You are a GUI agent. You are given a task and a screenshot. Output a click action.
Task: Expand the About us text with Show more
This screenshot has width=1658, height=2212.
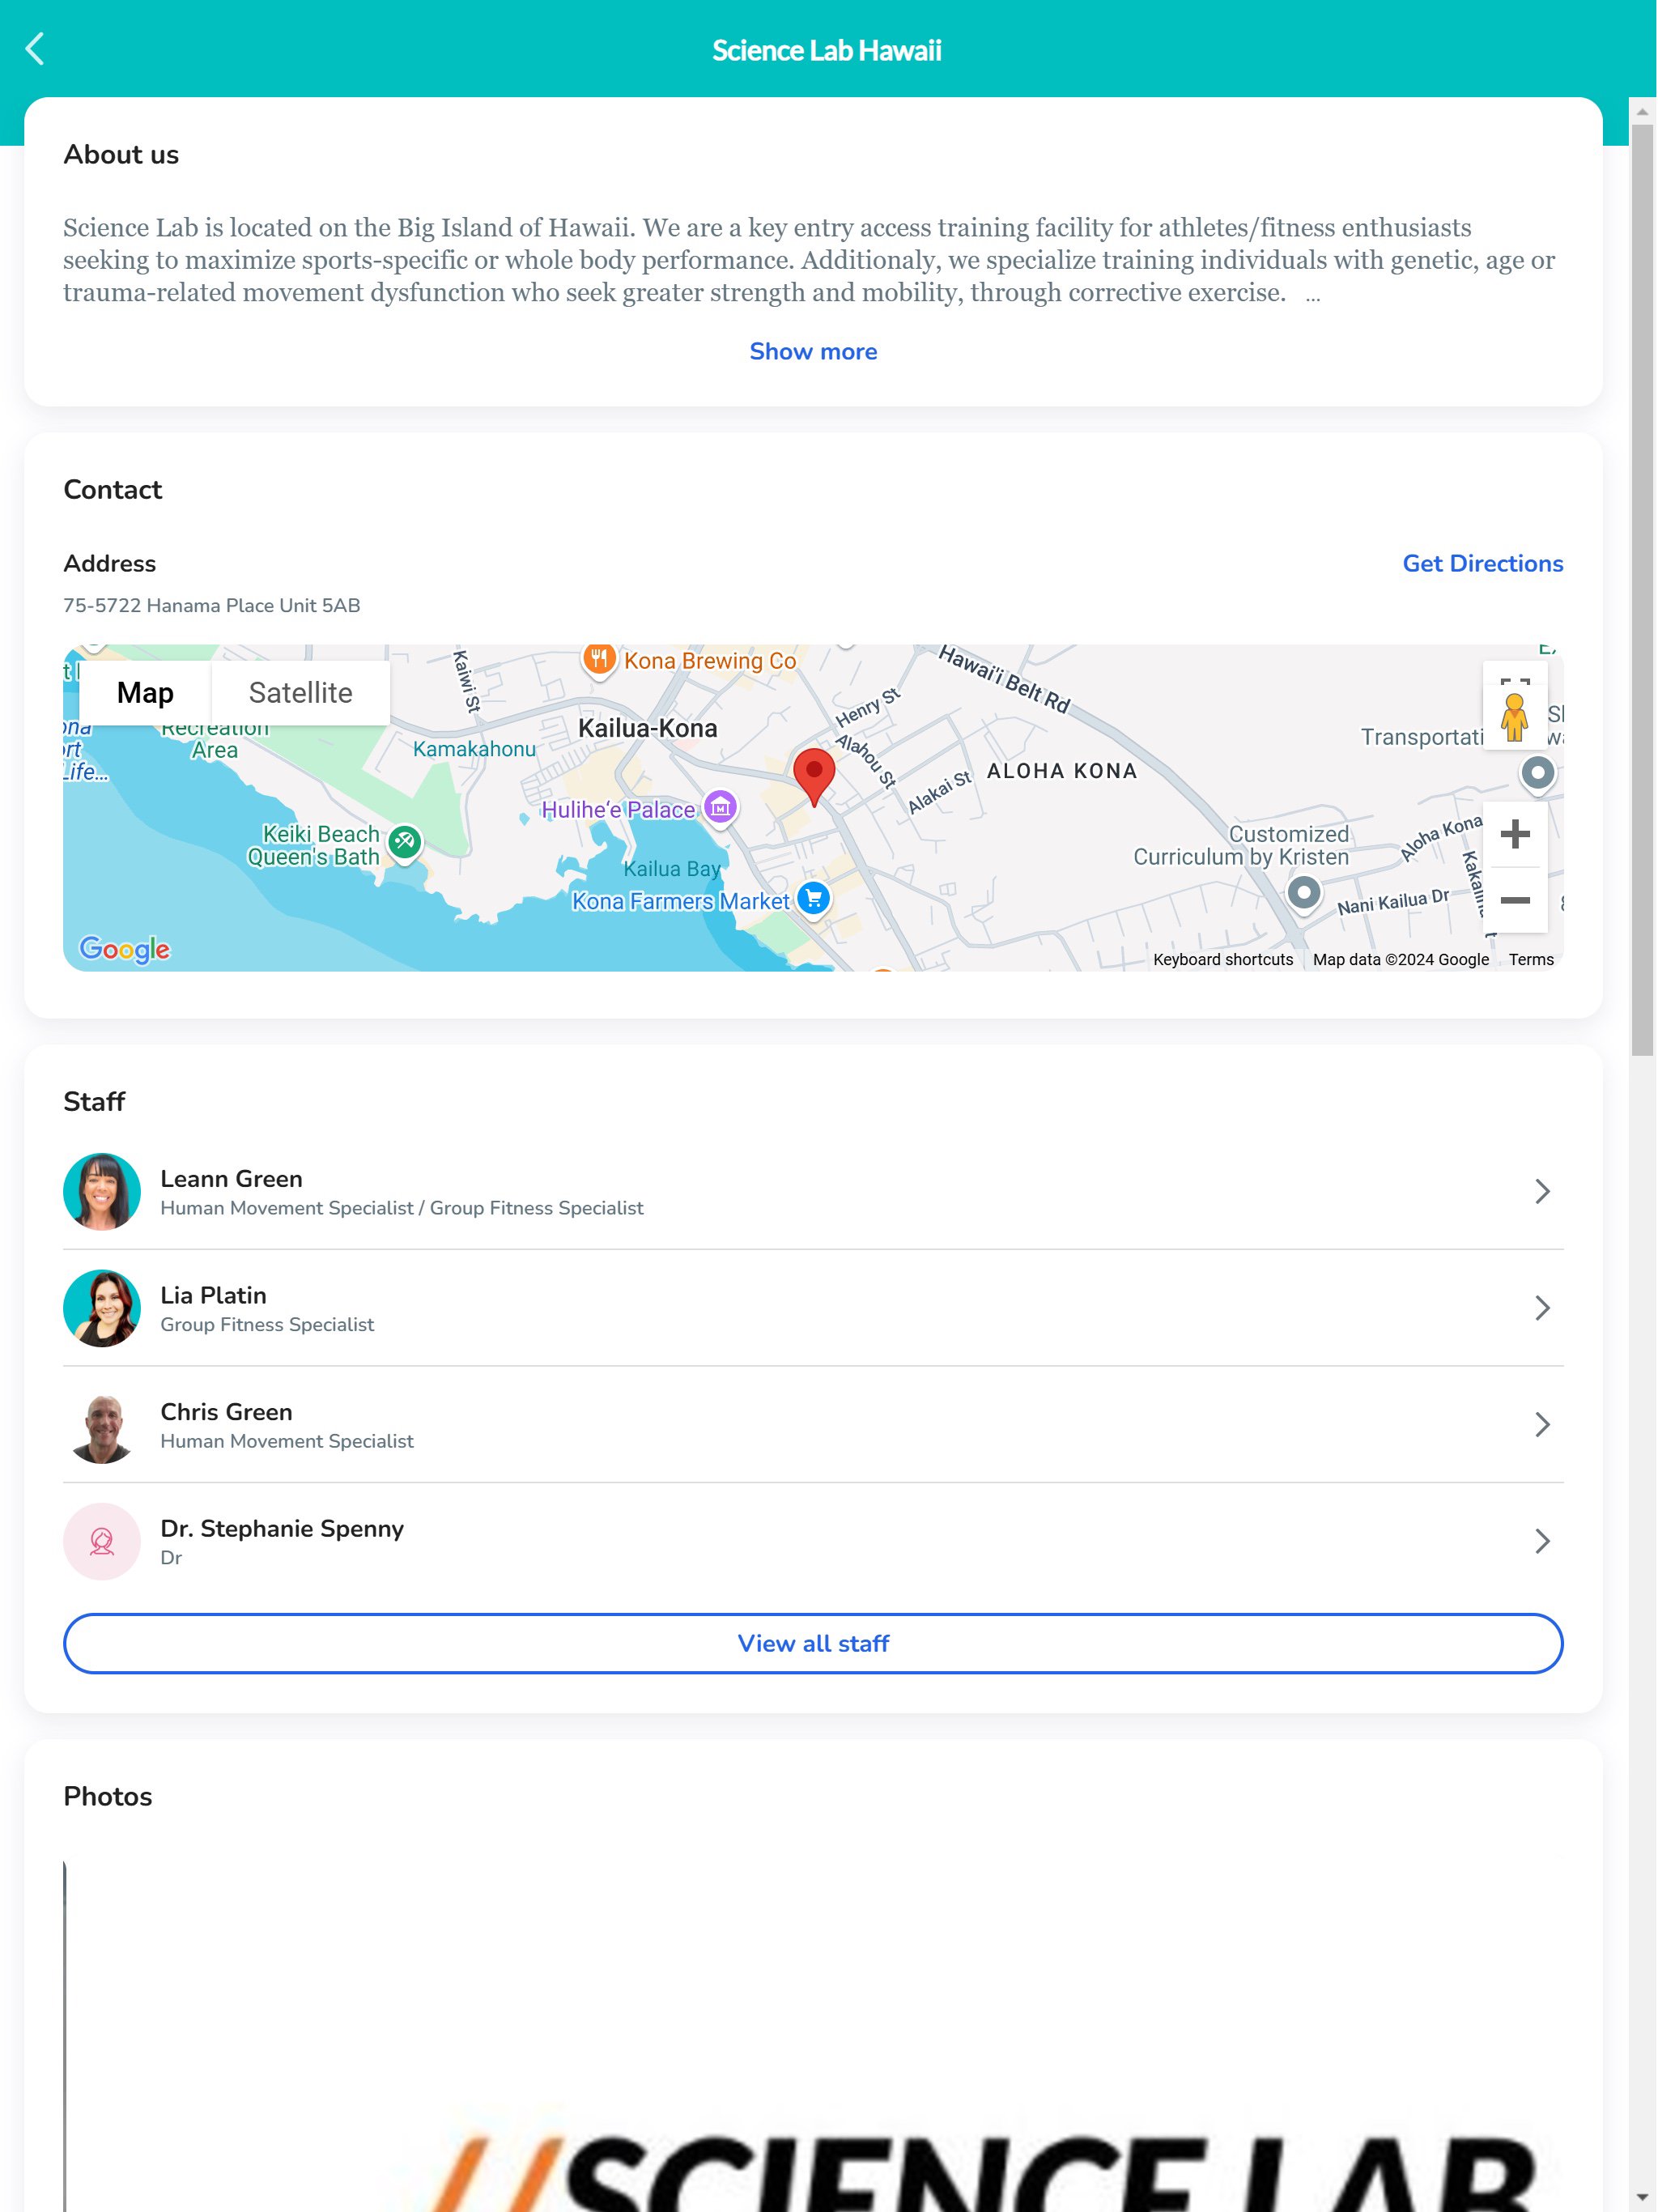tap(813, 351)
